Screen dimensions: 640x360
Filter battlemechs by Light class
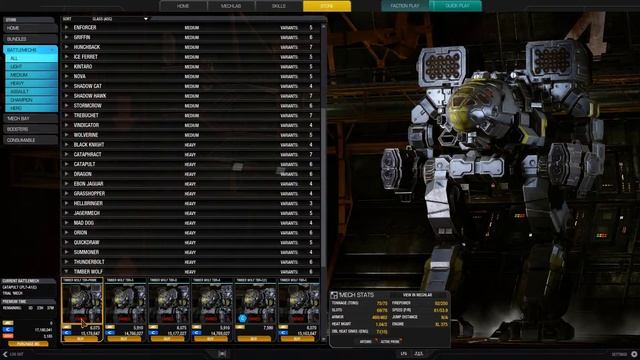(x=32, y=67)
